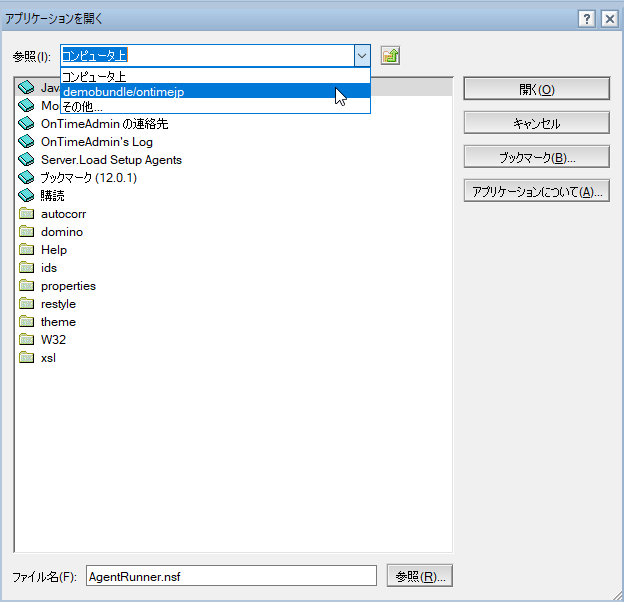The image size is (624, 602).
Task: Select the OnTimeAdmin の連絡先 database entry
Action: click(x=104, y=124)
